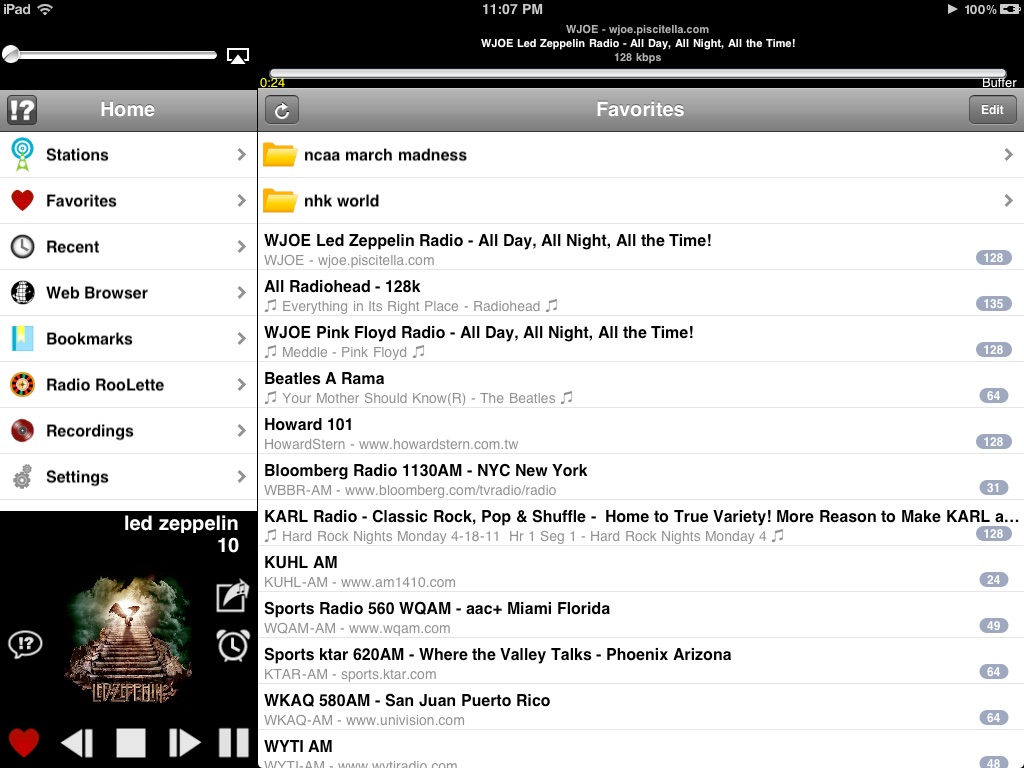Play KUHL AM station
This screenshot has width=1024, height=768.
pos(641,569)
